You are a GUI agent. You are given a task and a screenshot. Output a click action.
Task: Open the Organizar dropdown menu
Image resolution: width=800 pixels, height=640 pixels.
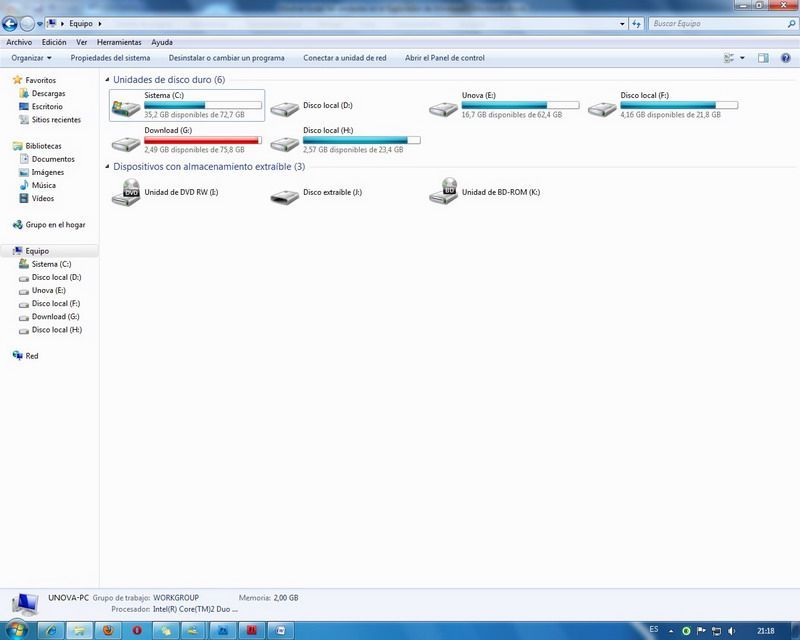pyautogui.click(x=31, y=58)
